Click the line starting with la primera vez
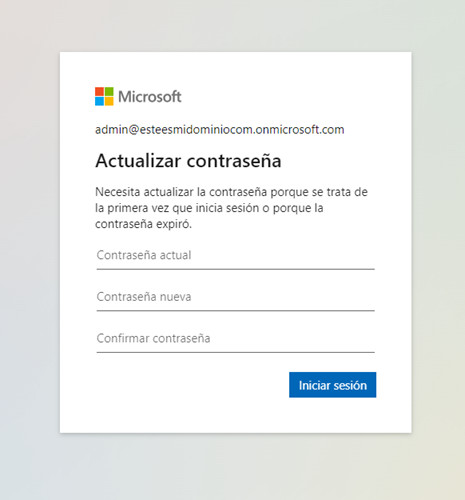 pyautogui.click(x=209, y=208)
